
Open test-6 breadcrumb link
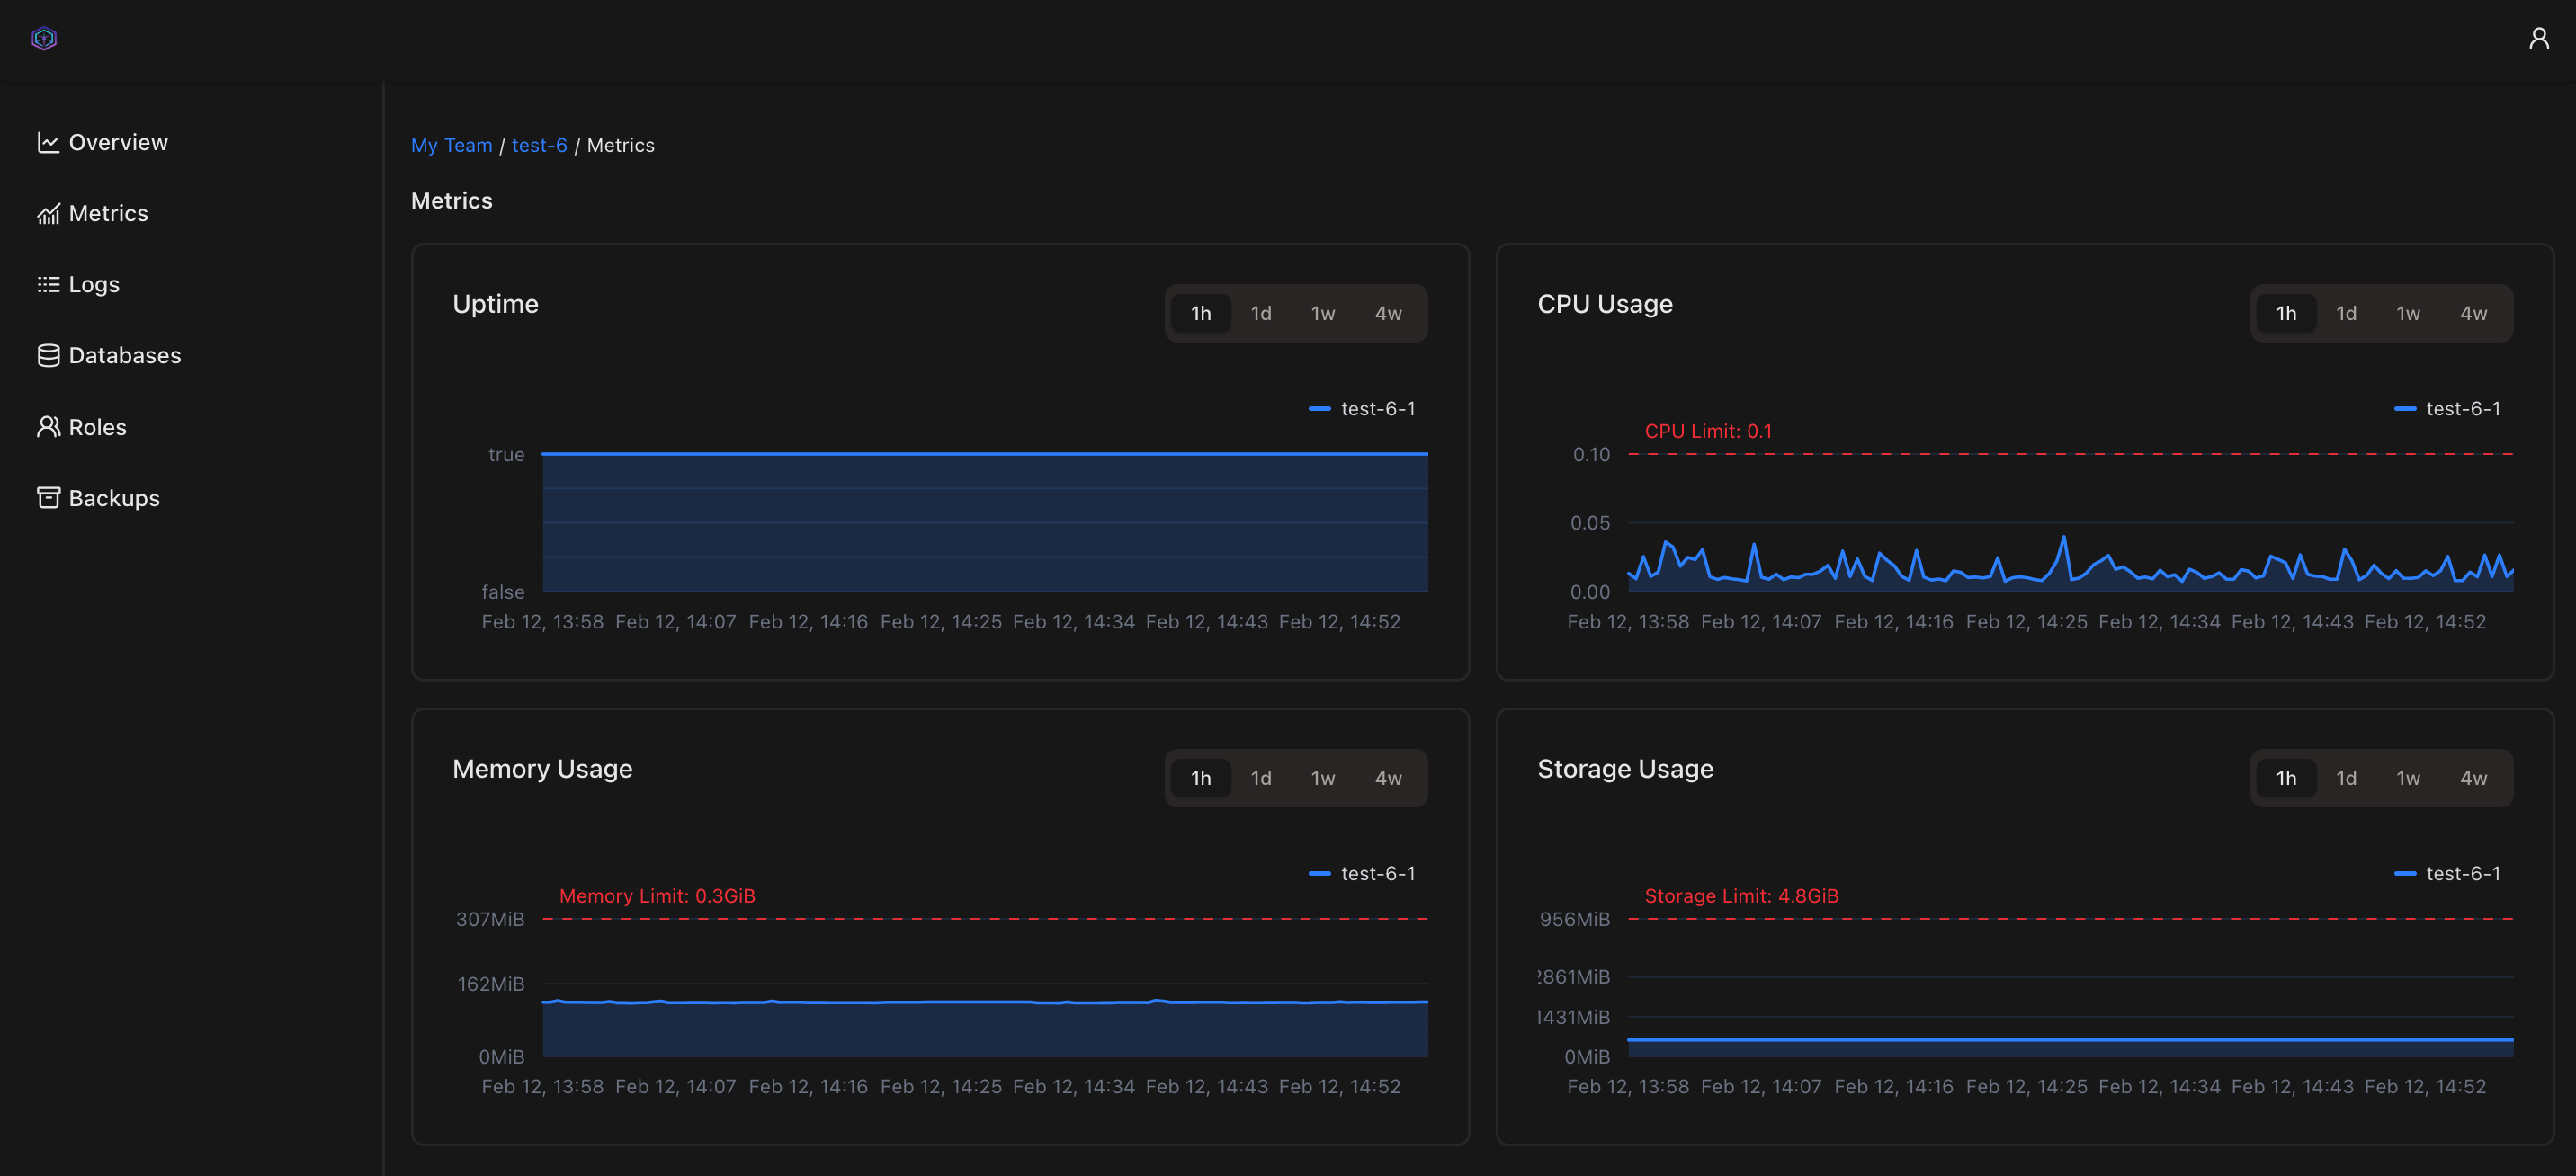coord(539,145)
